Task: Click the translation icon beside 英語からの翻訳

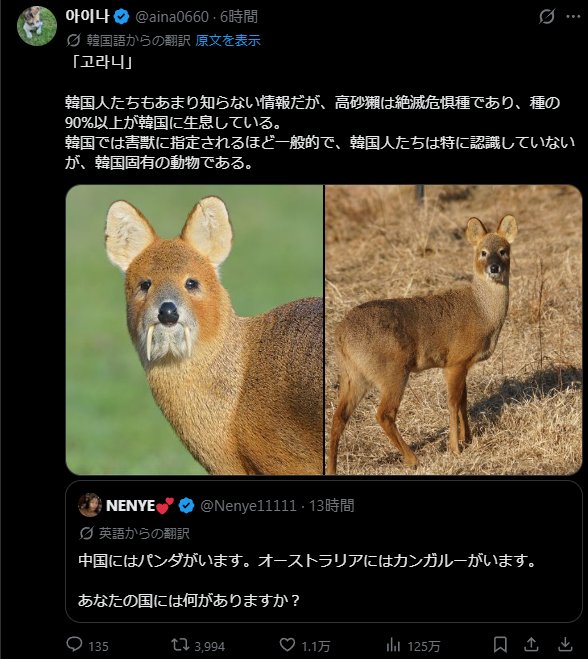Action: click(x=86, y=533)
